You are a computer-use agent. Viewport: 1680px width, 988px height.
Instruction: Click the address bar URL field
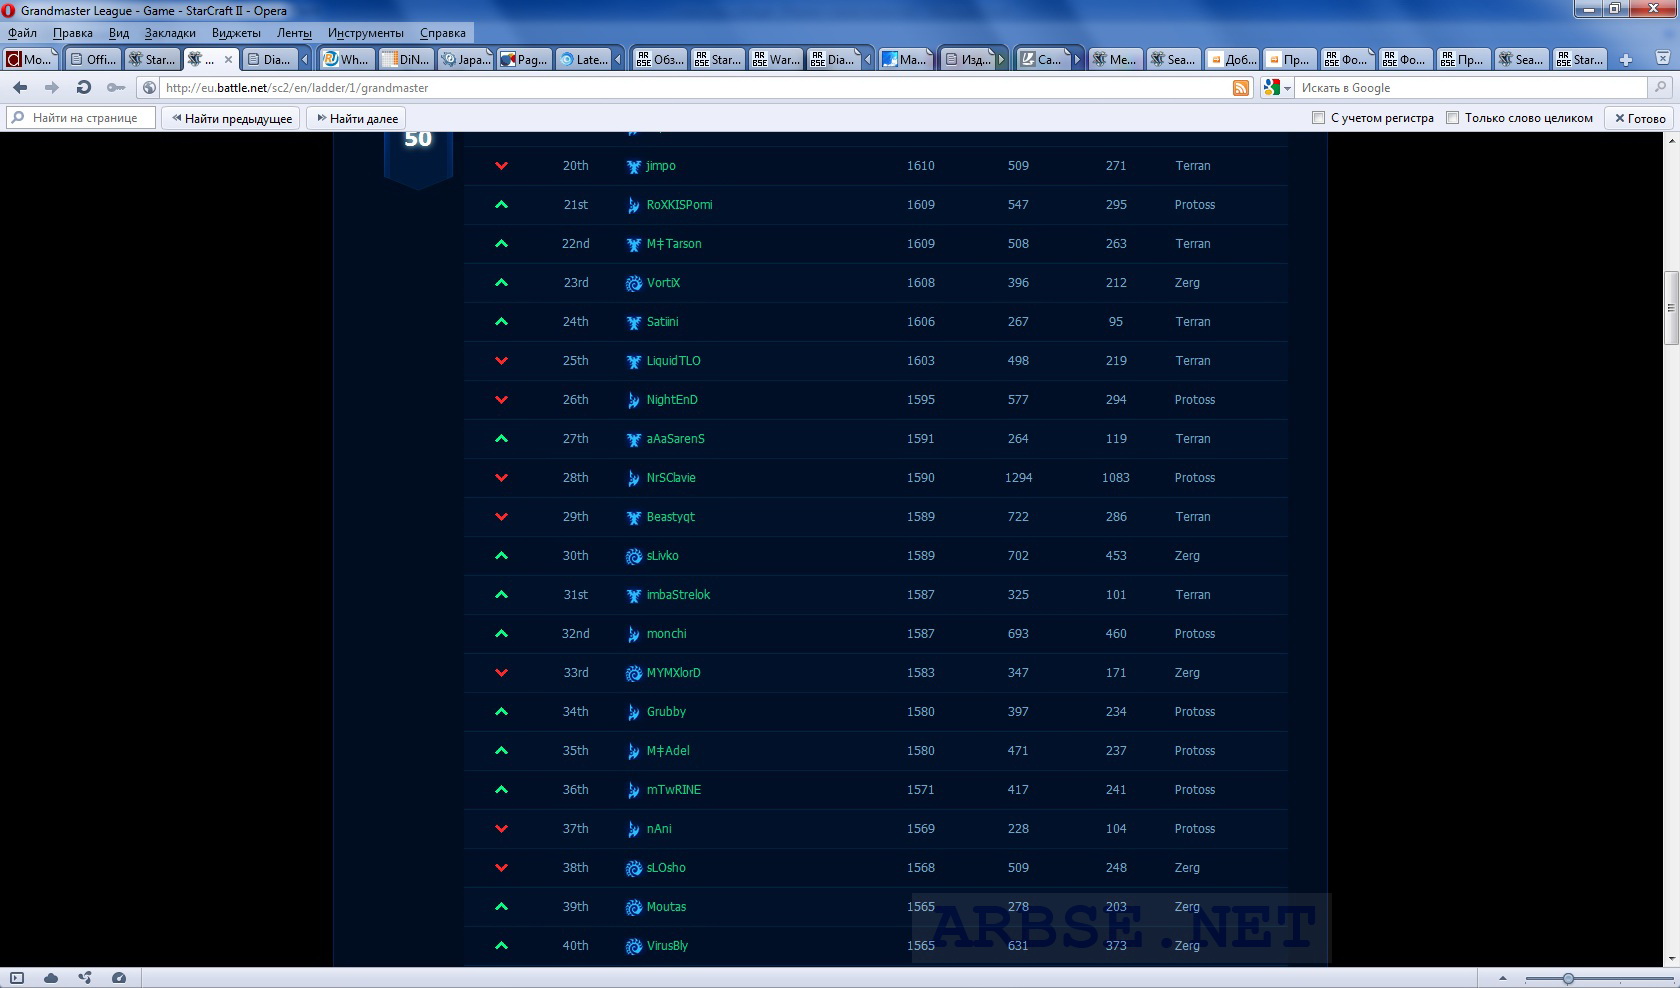point(696,88)
